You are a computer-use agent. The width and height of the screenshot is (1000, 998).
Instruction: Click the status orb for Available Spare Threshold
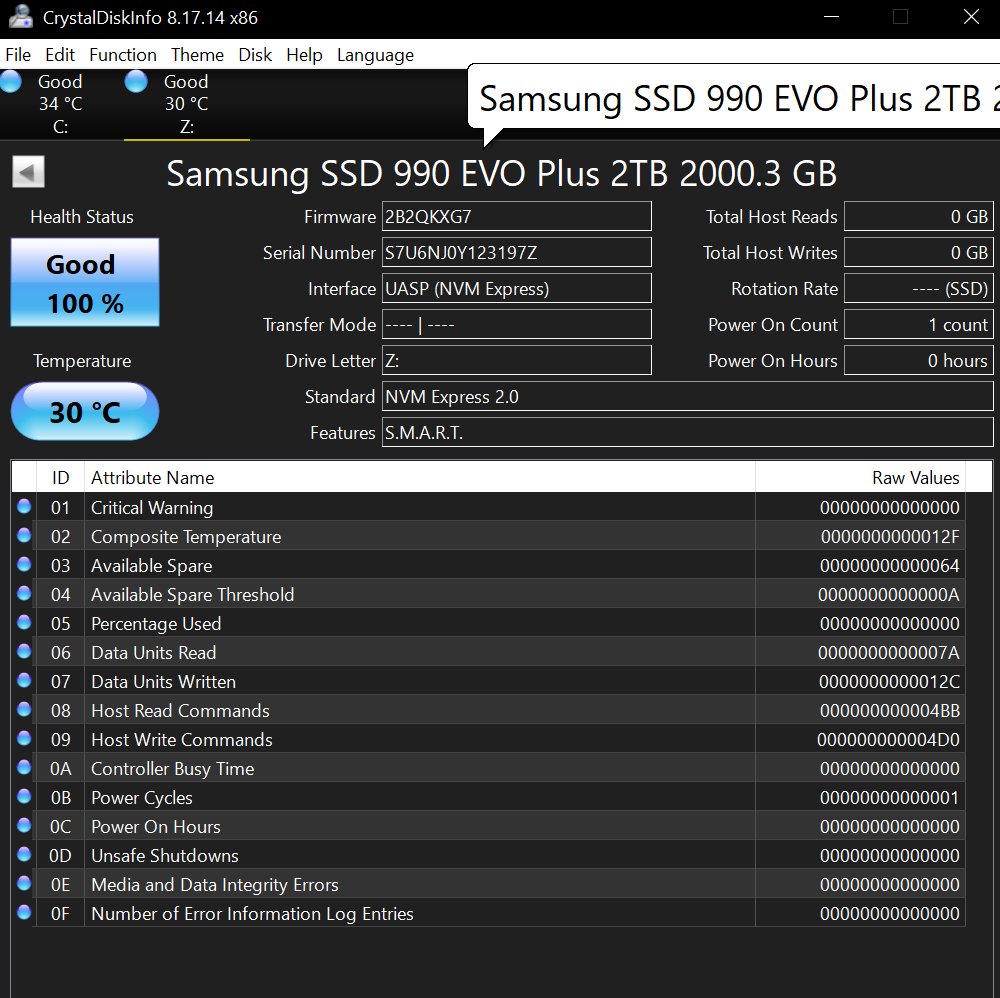pos(24,593)
